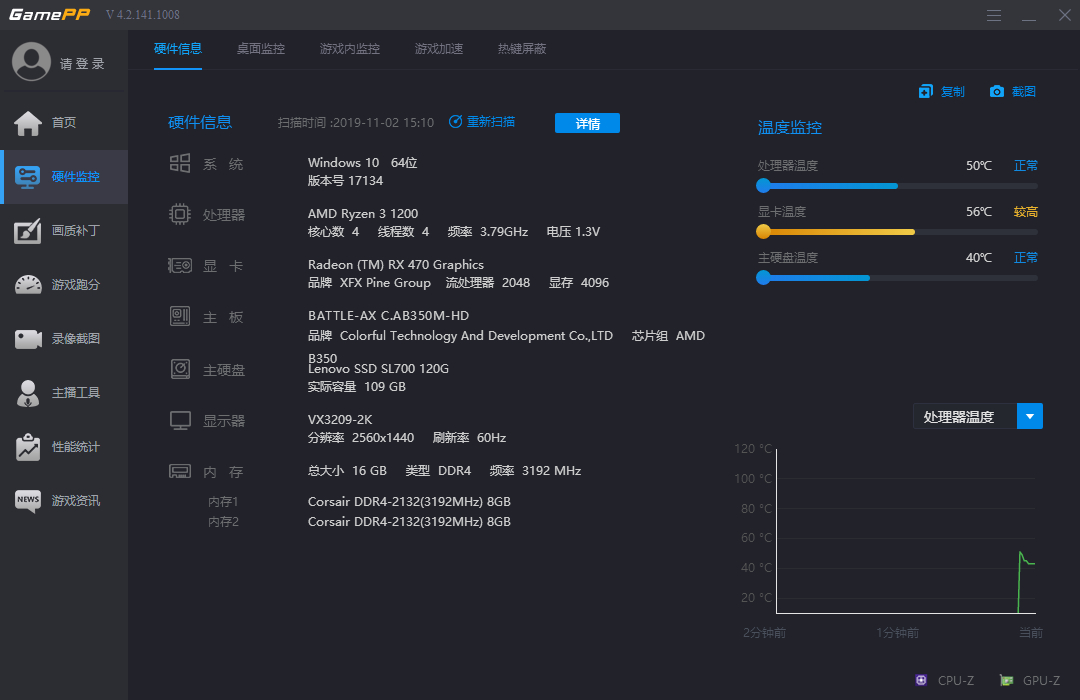Select the 画质补丁 sidebar icon

click(28, 231)
